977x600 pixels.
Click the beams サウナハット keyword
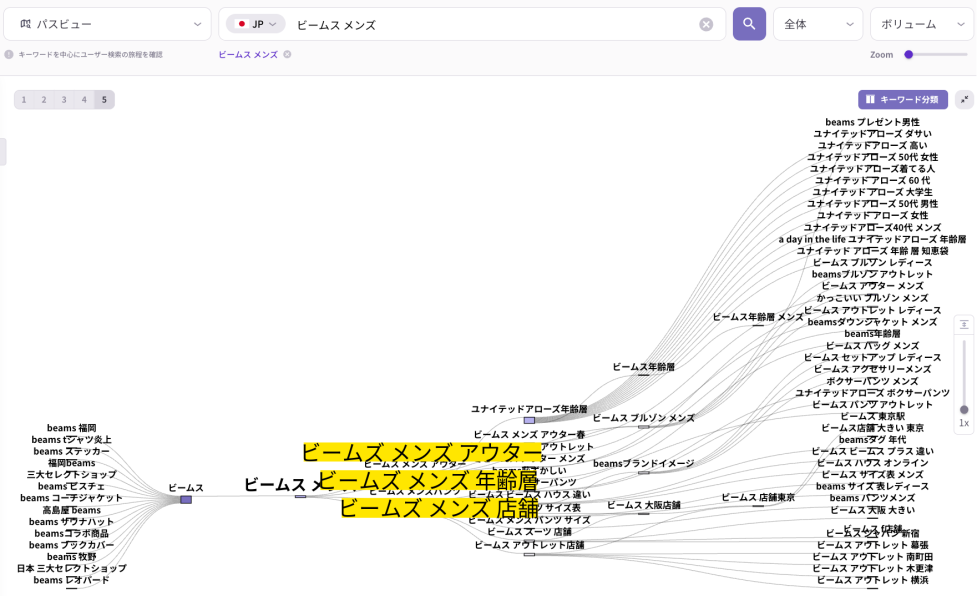click(x=72, y=522)
